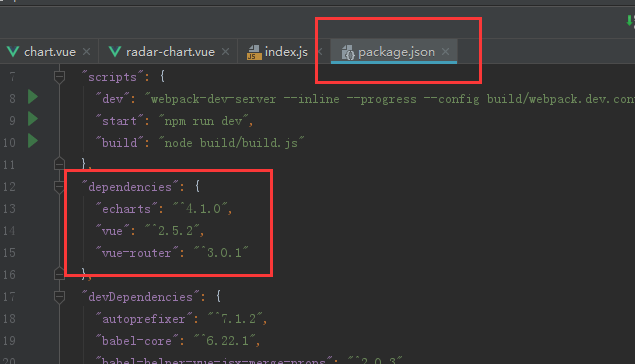Close the radar-chart.vue tab
The image size is (635, 364).
pyautogui.click(x=226, y=52)
